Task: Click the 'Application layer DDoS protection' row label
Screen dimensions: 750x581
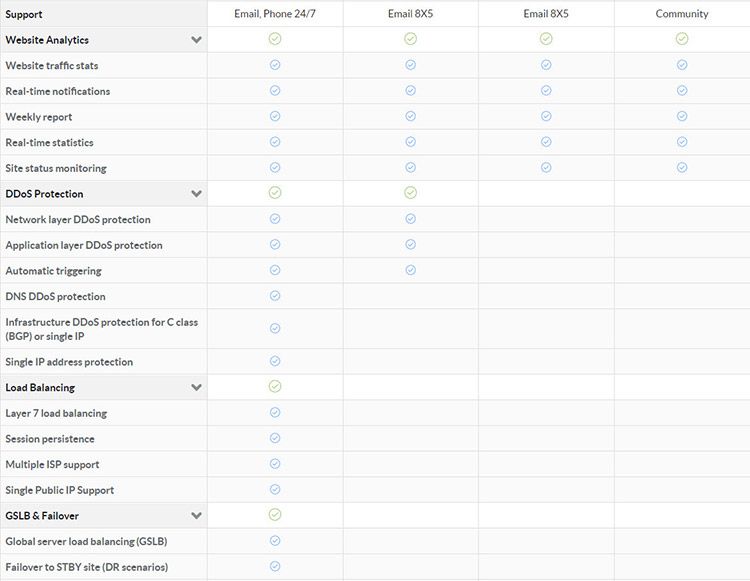Action: pyautogui.click(x=84, y=245)
